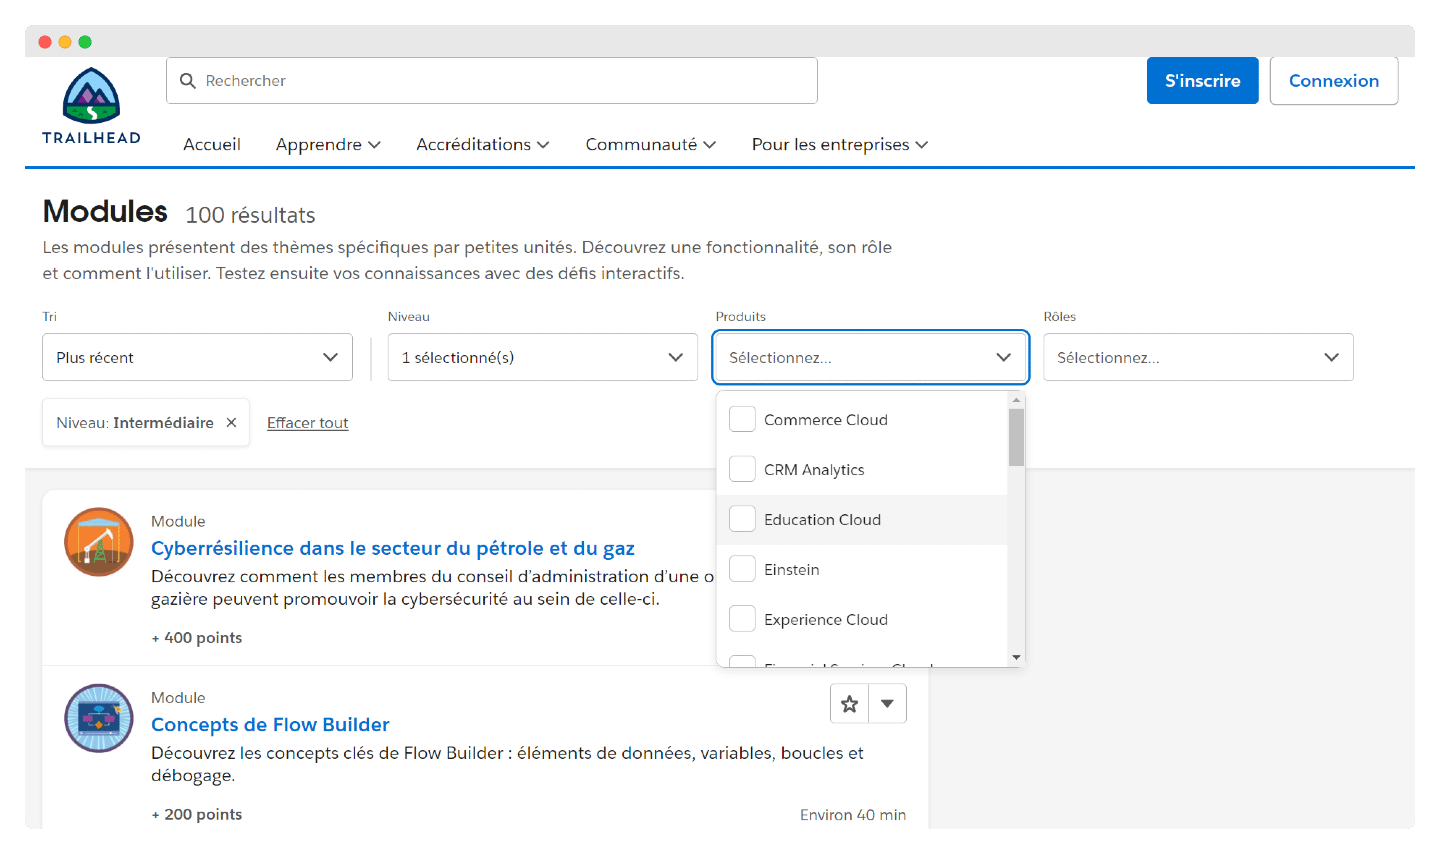Open the Niveau filter dropdown
The image size is (1440, 854).
[x=542, y=357]
